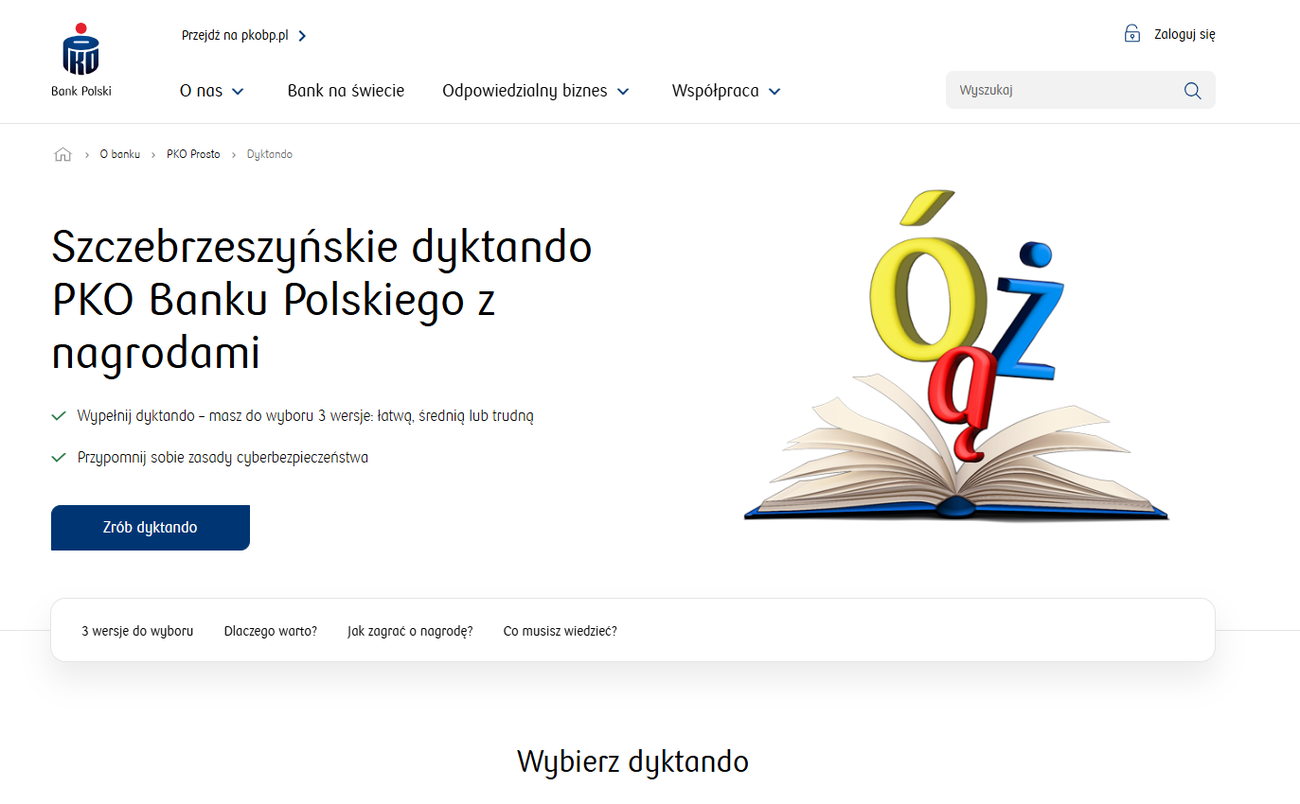1300x804 pixels.
Task: Click the open book letters illustration
Action: click(x=956, y=355)
